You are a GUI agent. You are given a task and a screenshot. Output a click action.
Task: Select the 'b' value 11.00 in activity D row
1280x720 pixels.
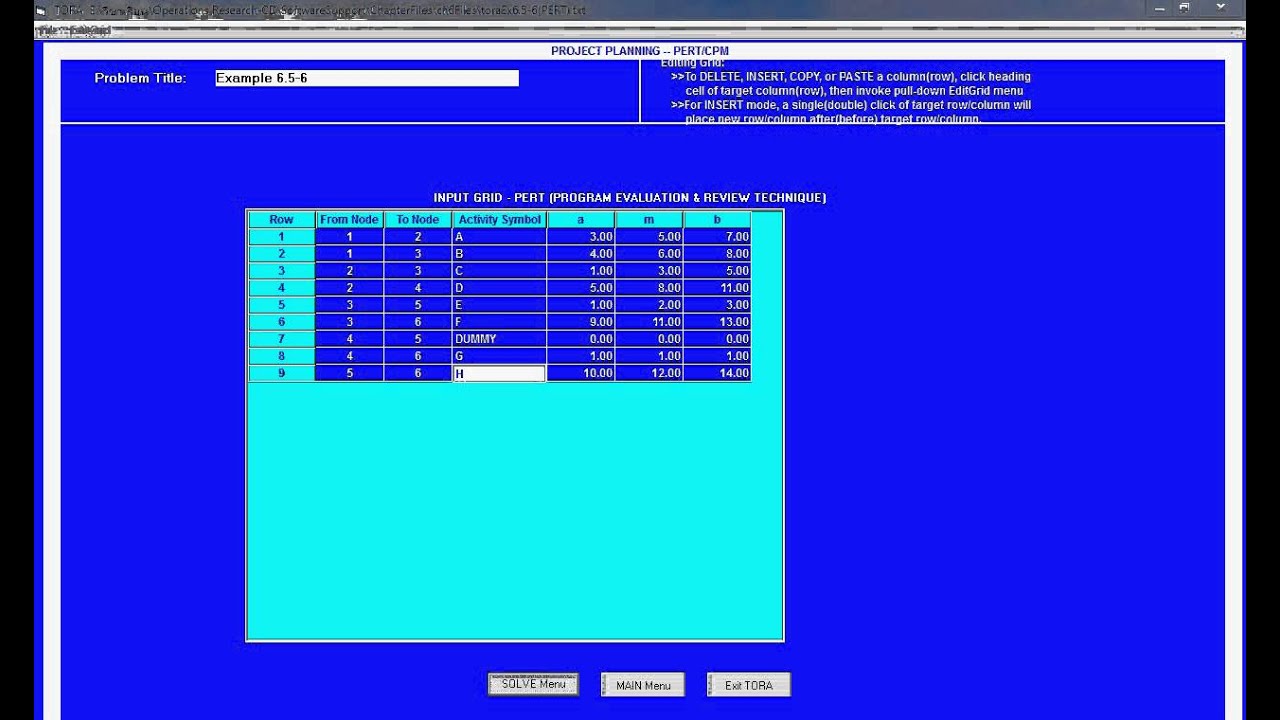pos(717,288)
